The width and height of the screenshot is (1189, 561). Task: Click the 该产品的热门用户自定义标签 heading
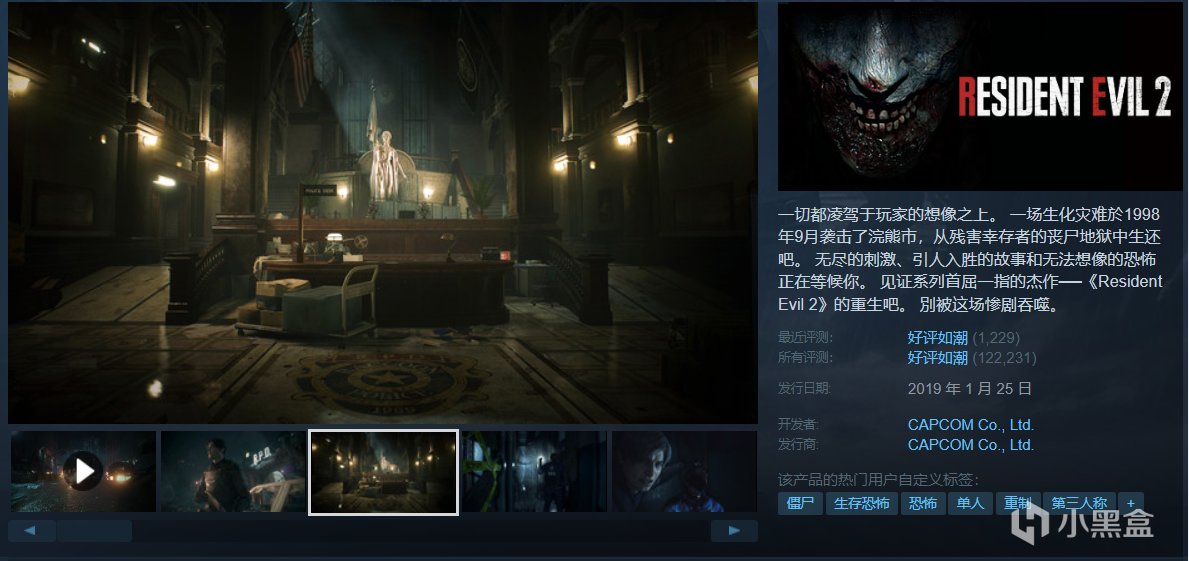click(878, 480)
